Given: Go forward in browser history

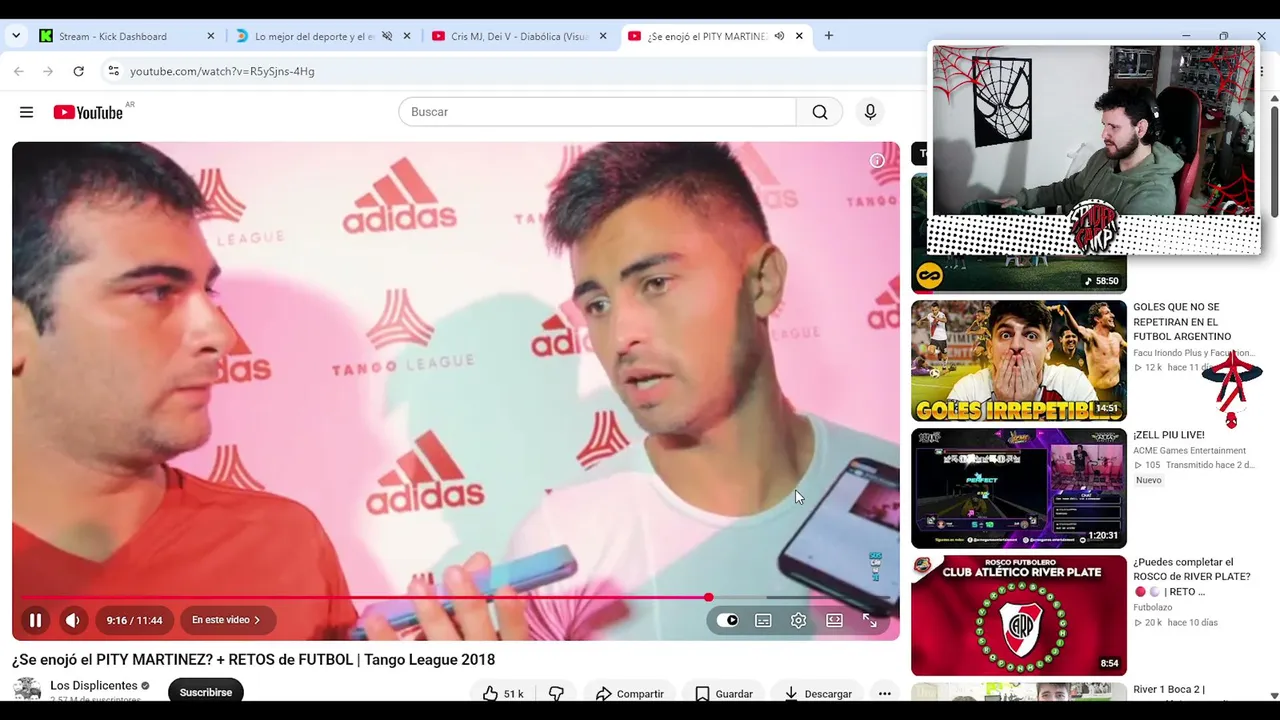Looking at the screenshot, I should click(48, 71).
